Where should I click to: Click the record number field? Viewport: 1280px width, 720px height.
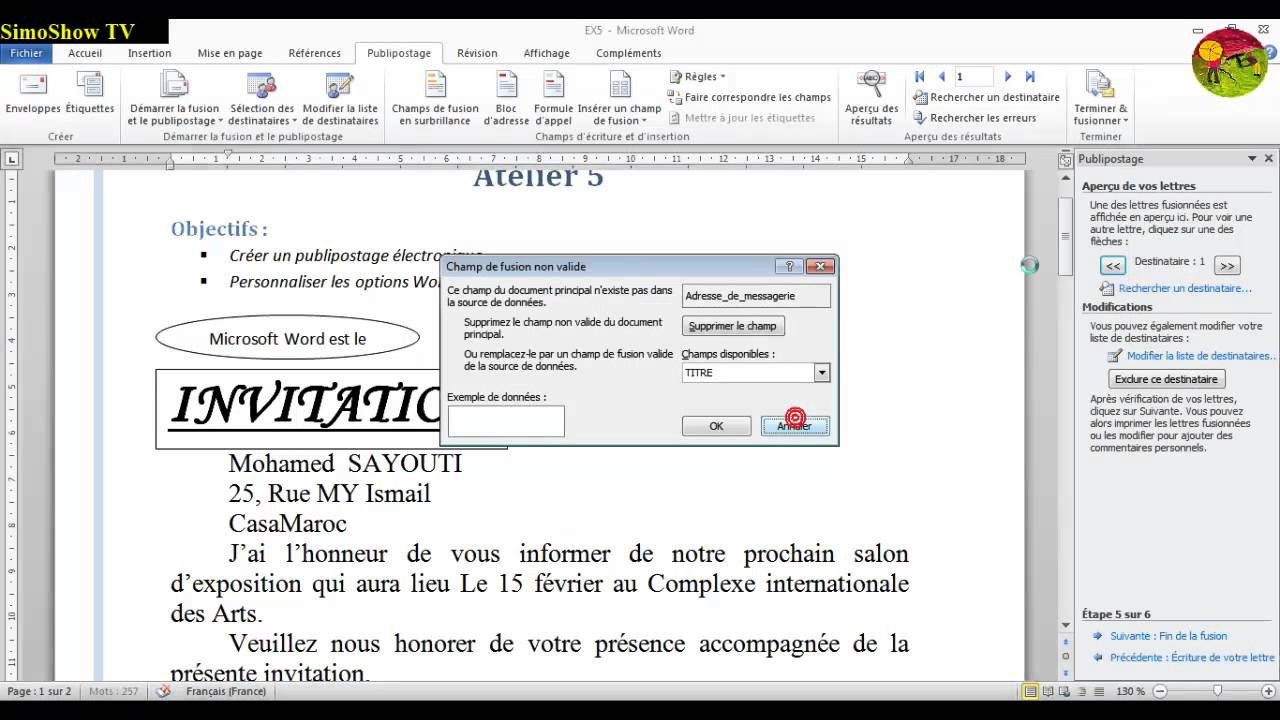click(x=974, y=76)
